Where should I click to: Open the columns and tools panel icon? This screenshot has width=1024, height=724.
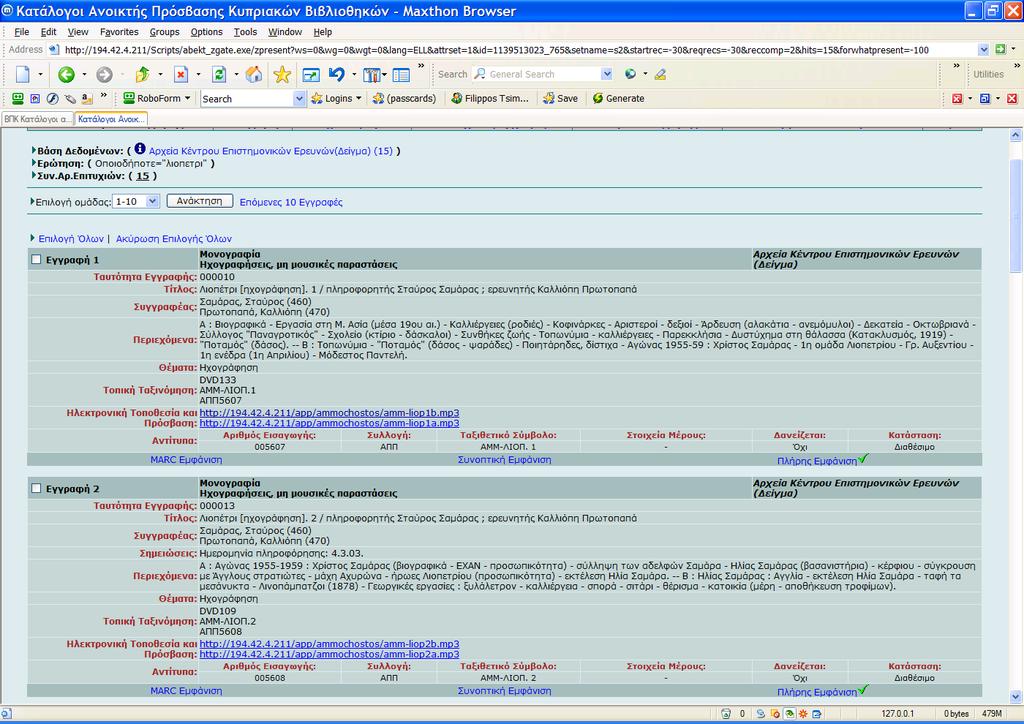pos(371,75)
